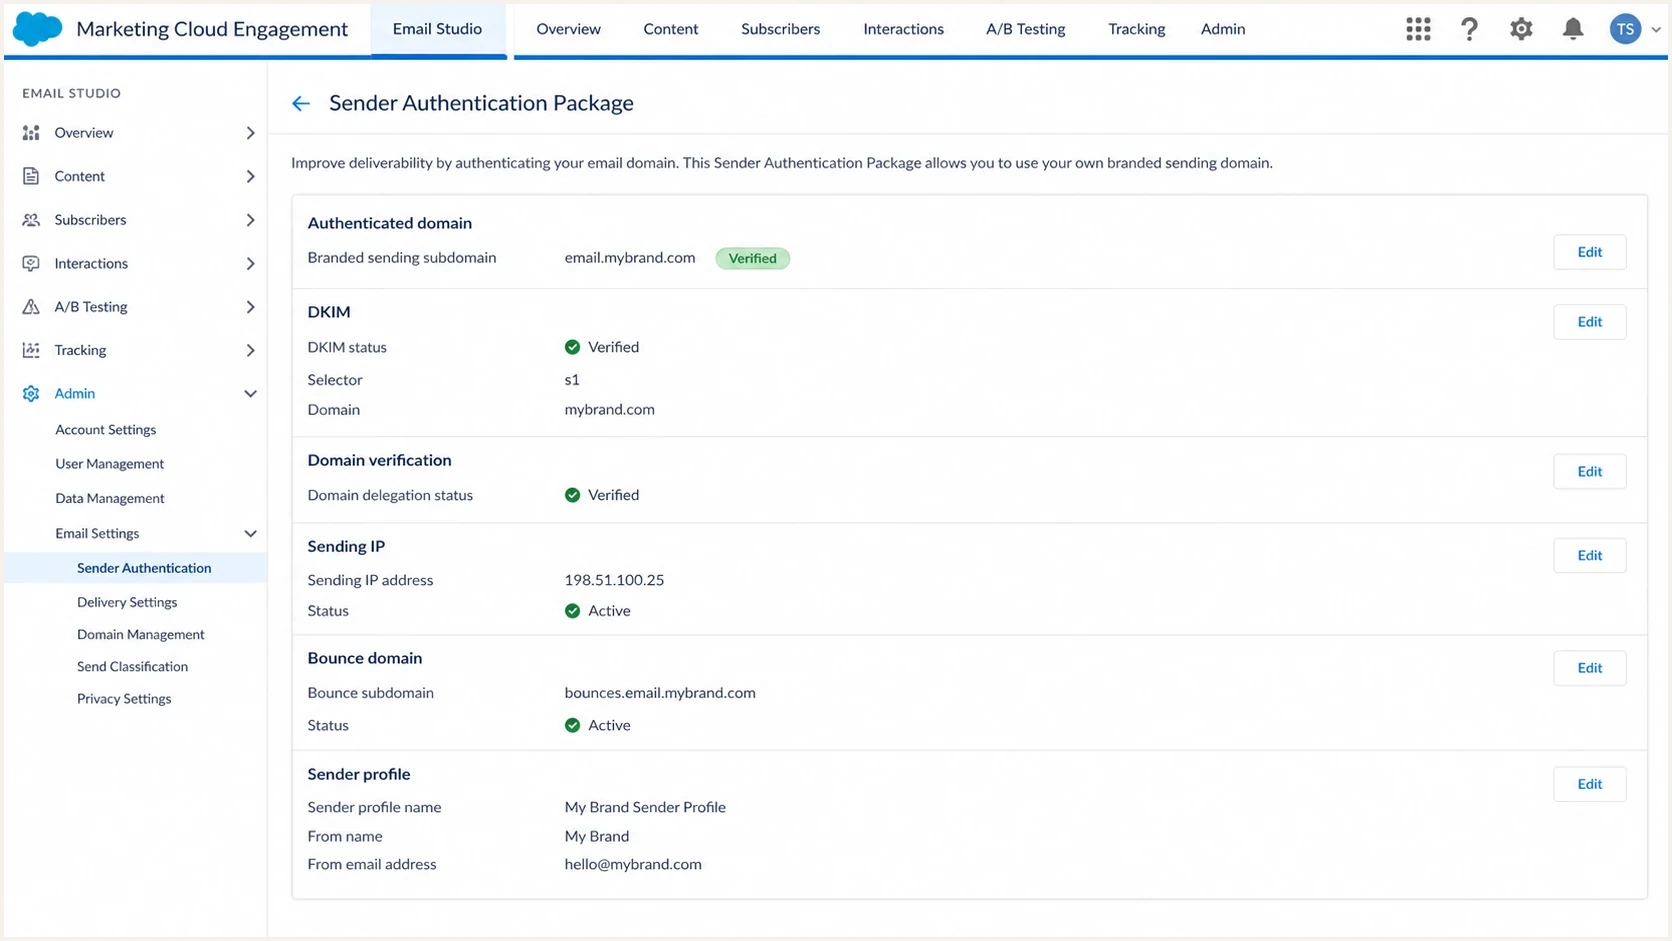This screenshot has height=941, width=1672.
Task: Select Sender Authentication in sidebar
Action: 135,568
